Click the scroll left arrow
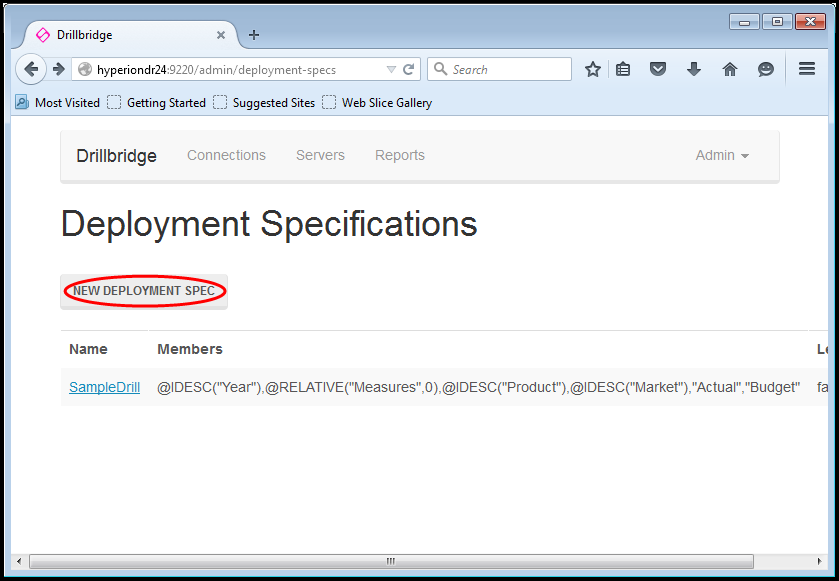Image resolution: width=839 pixels, height=581 pixels. click(x=19, y=561)
